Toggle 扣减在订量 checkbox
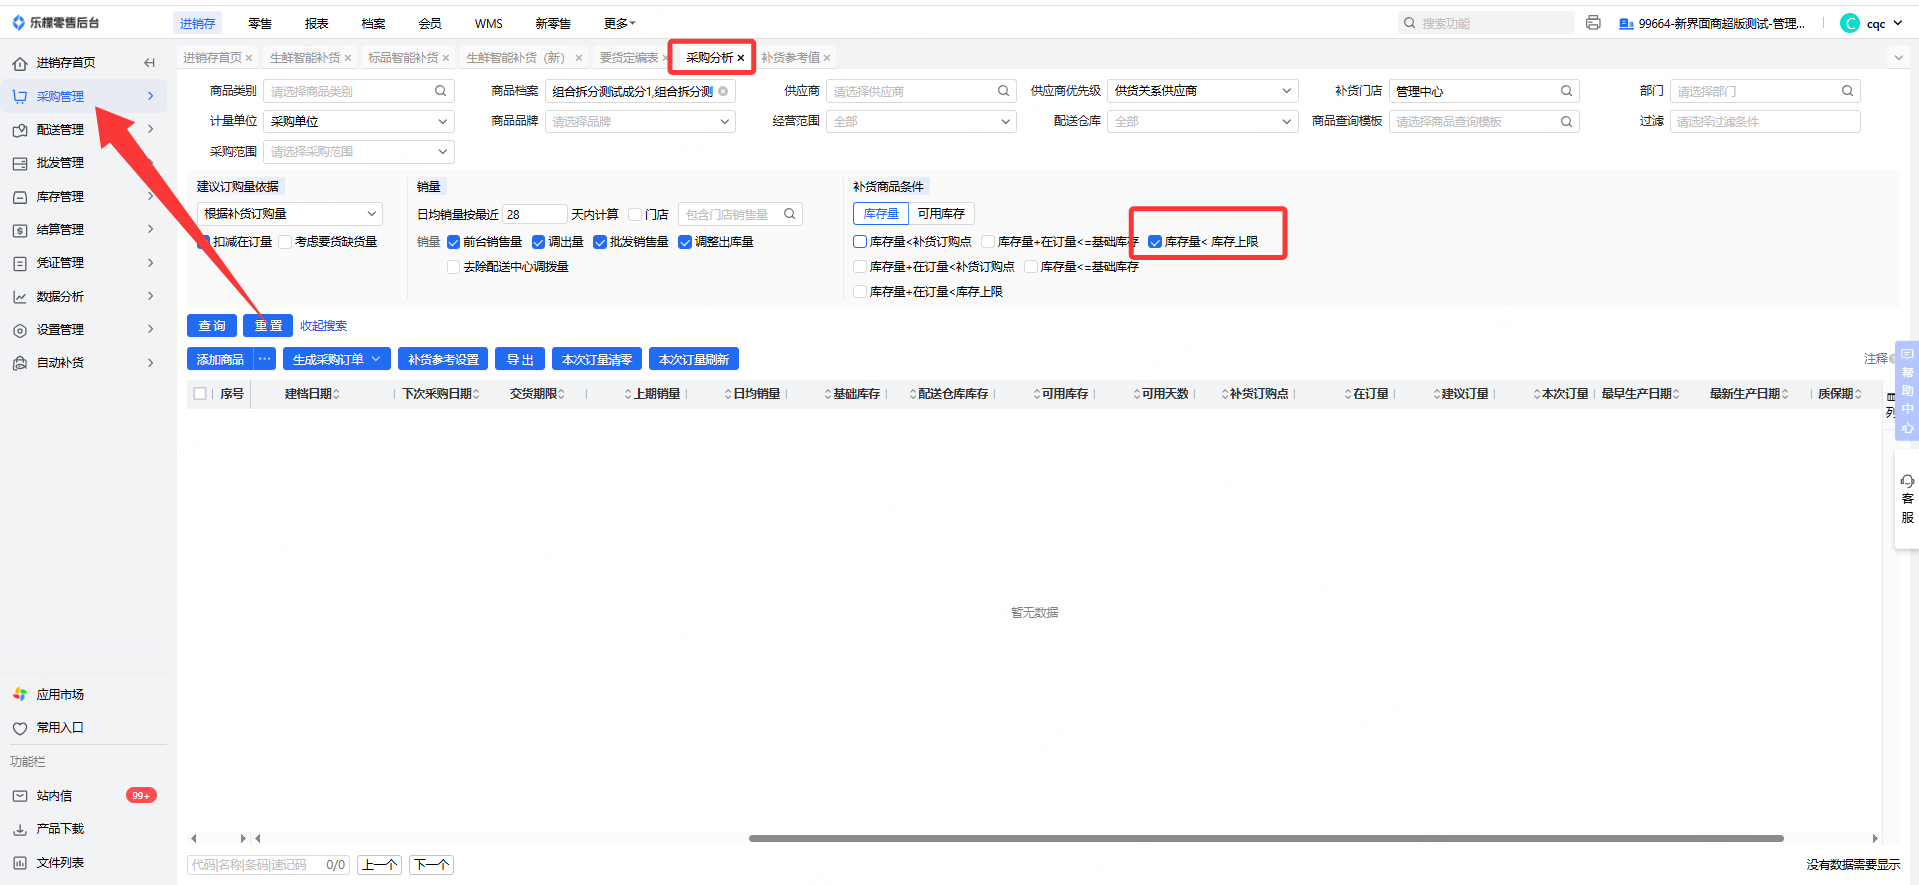Image resolution: width=1919 pixels, height=885 pixels. pos(203,242)
